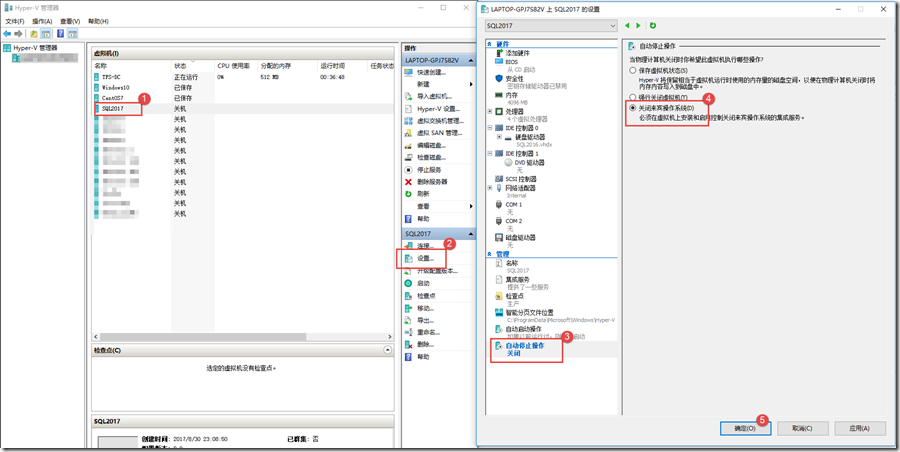Launch 虚拟交换机管理器 from actions

pyautogui.click(x=440, y=121)
